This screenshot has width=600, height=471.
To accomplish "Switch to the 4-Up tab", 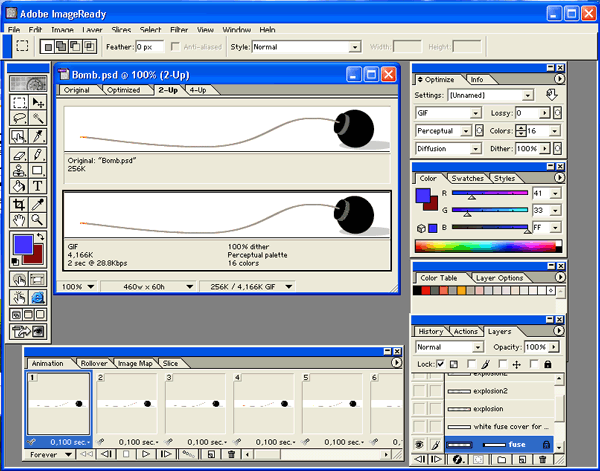I will click(198, 90).
